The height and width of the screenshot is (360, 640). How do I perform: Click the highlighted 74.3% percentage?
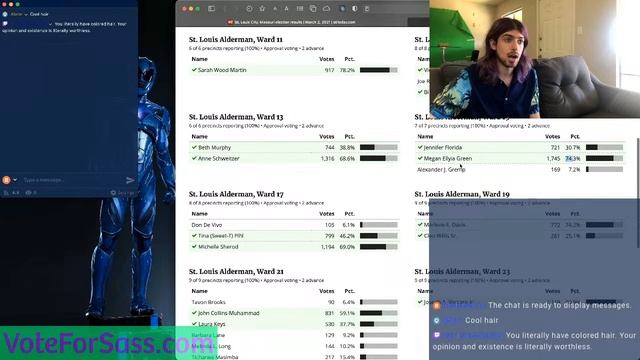coord(573,158)
